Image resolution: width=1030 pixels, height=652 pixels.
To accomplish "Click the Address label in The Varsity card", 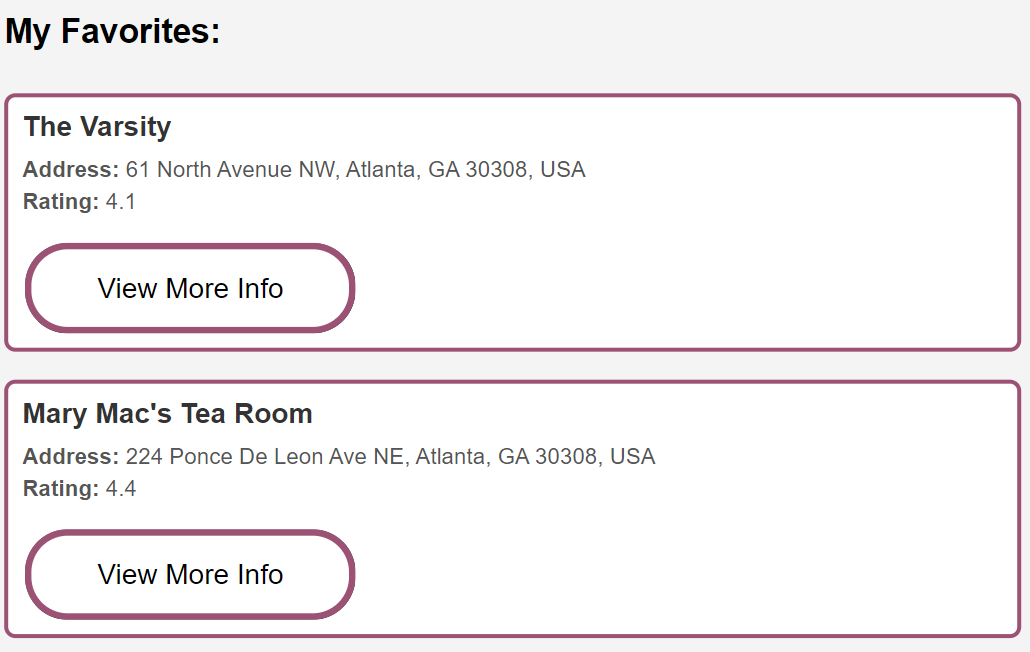I will (x=70, y=170).
